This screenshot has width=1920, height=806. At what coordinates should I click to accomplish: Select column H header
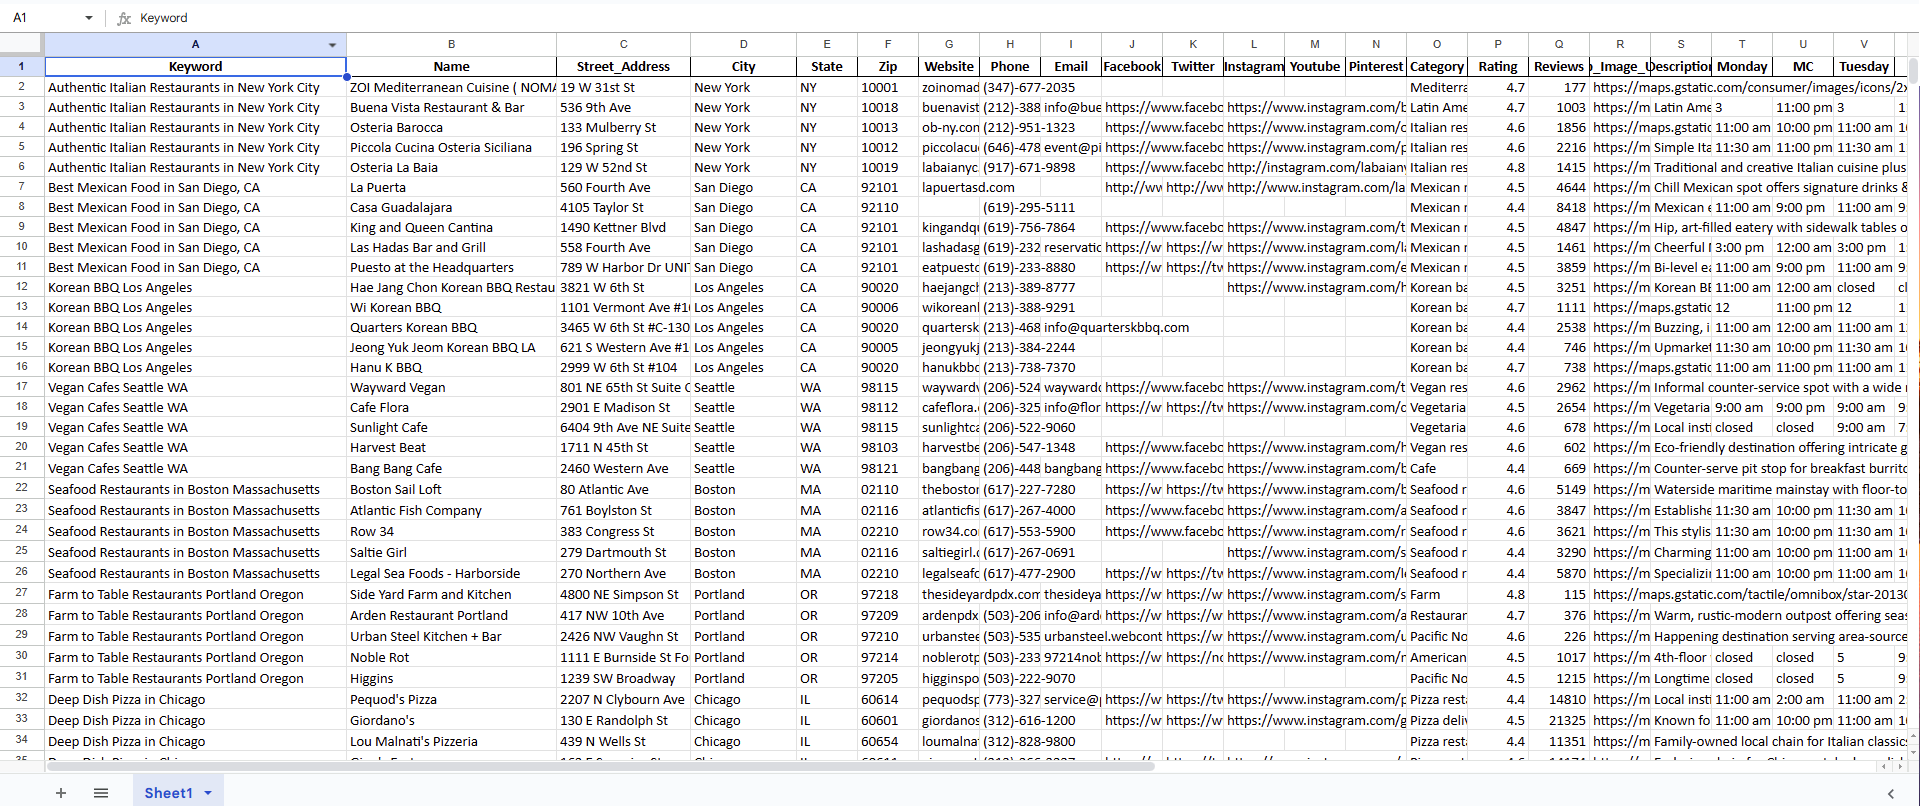1010,45
